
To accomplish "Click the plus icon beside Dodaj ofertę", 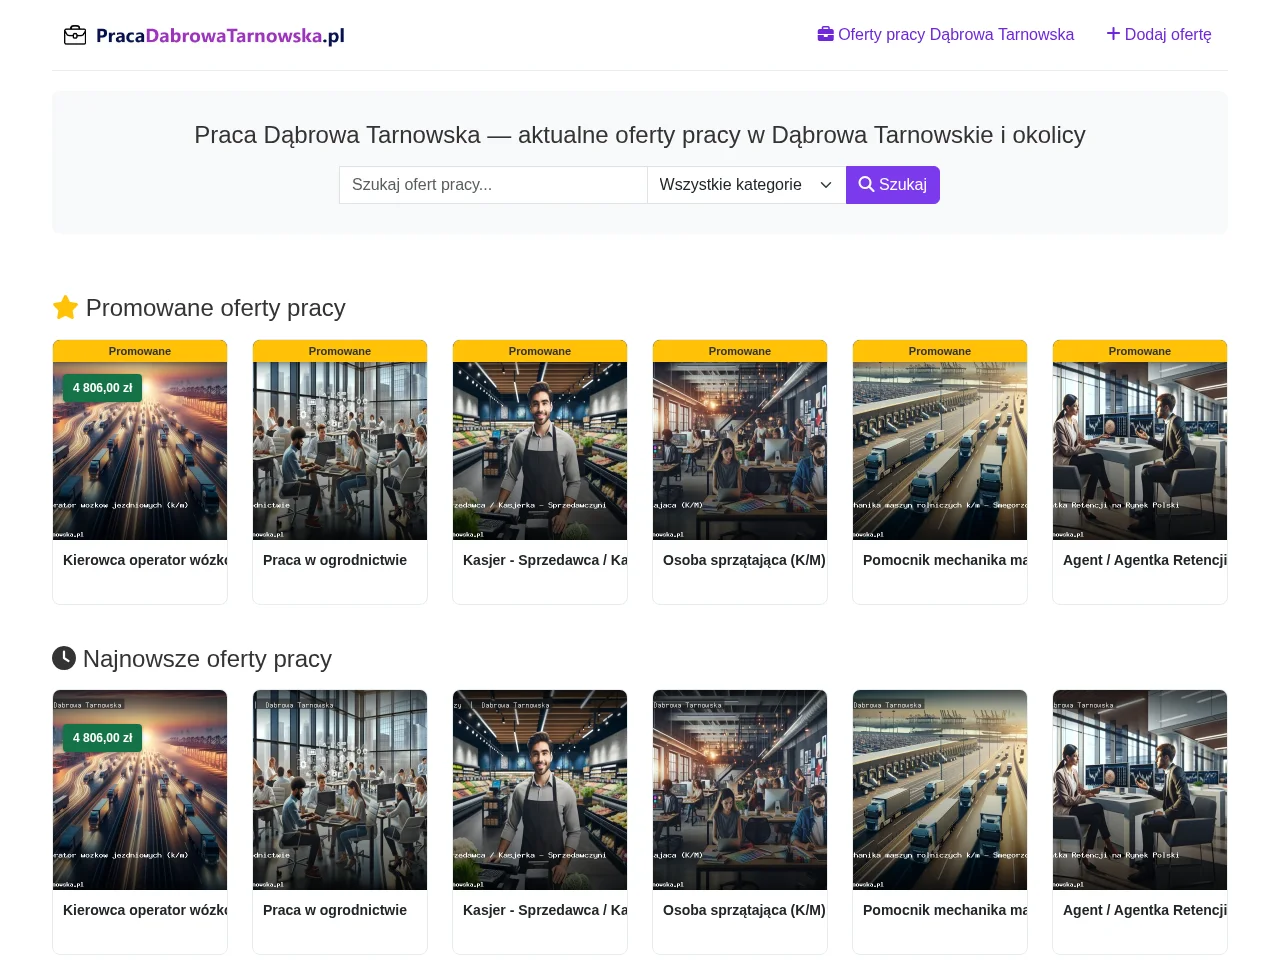I will [1113, 34].
